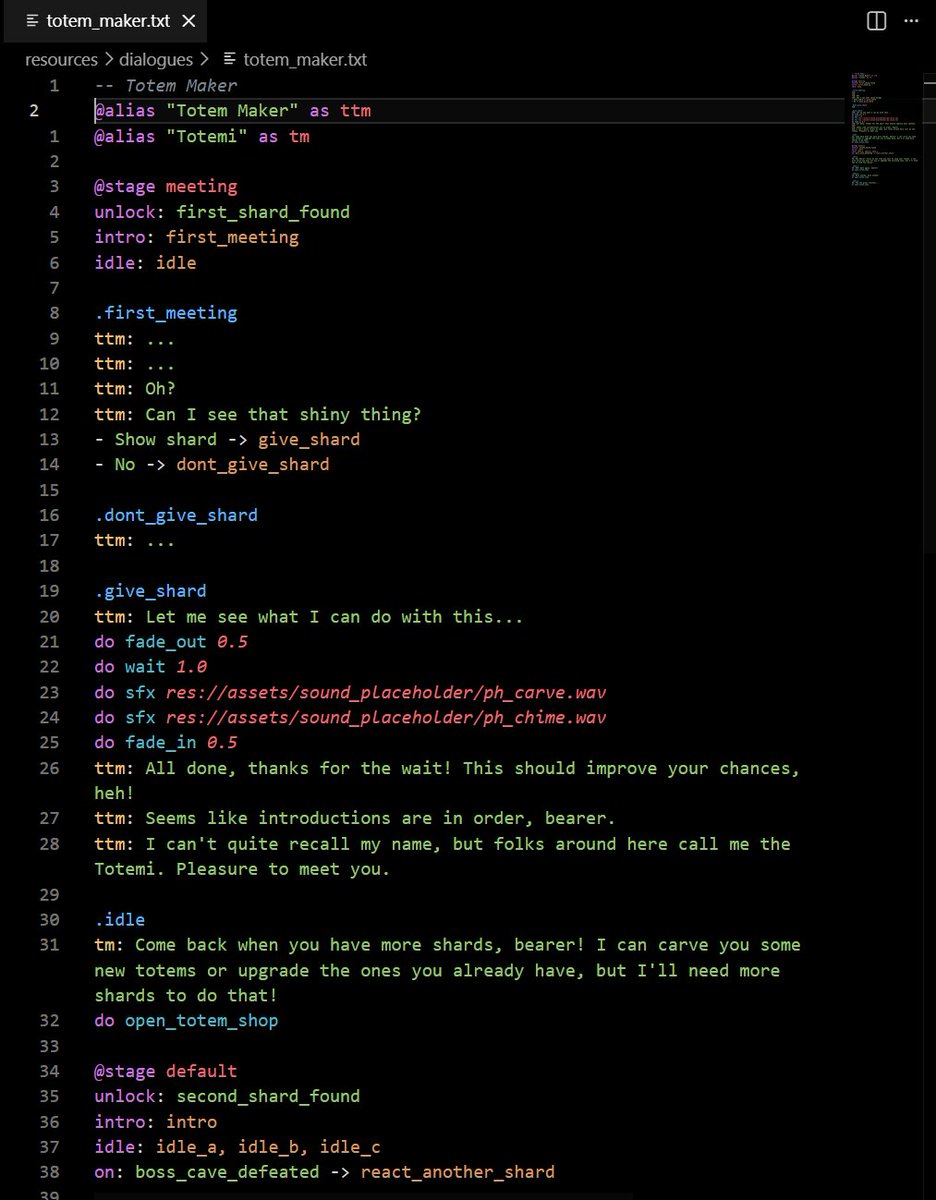The height and width of the screenshot is (1200, 936).
Task: Click 'unlock: first_shard_found' line
Action: tap(222, 212)
